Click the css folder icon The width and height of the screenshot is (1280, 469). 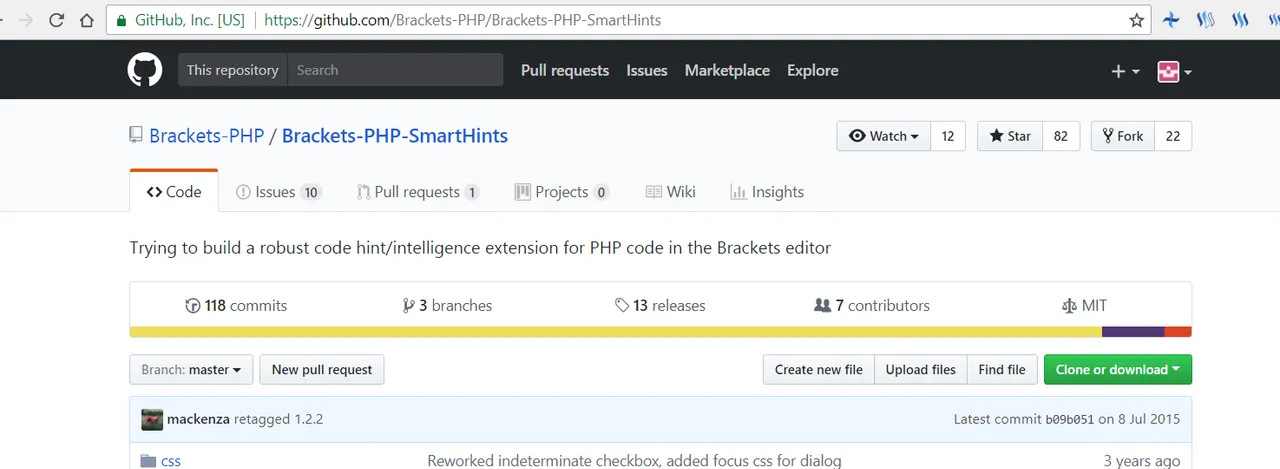(x=149, y=461)
